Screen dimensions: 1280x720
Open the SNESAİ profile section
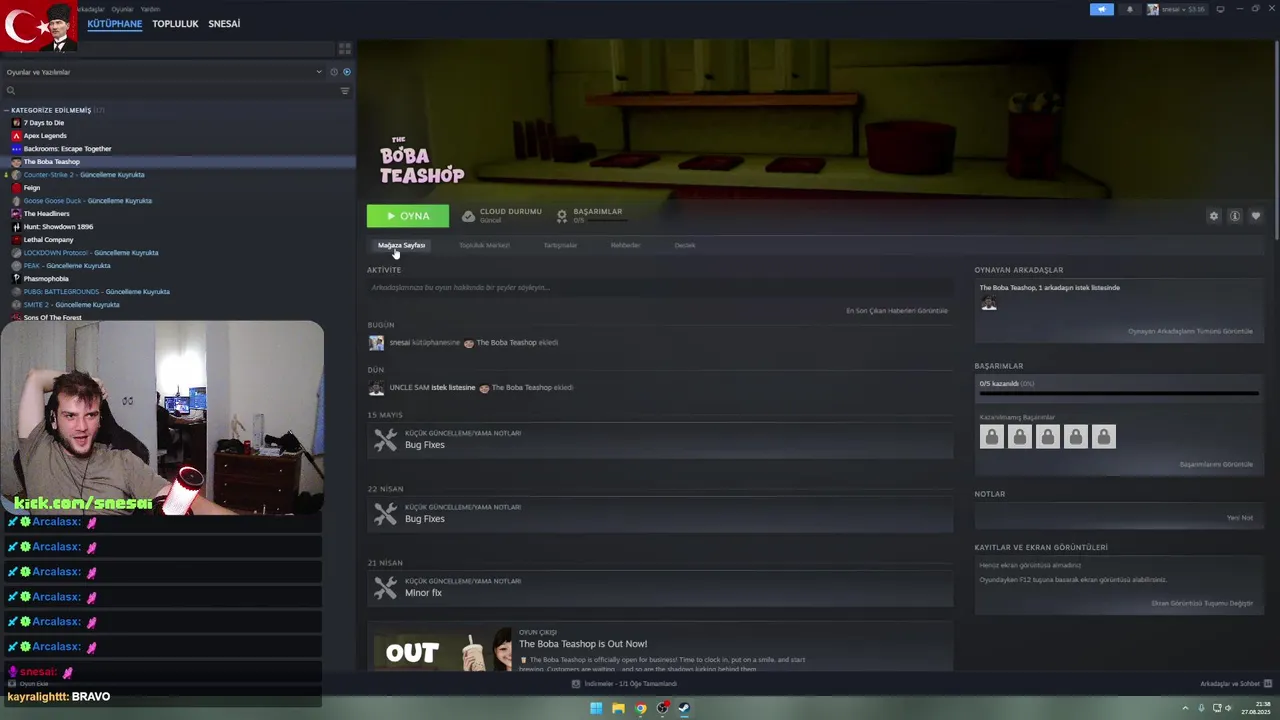pyautogui.click(x=224, y=24)
